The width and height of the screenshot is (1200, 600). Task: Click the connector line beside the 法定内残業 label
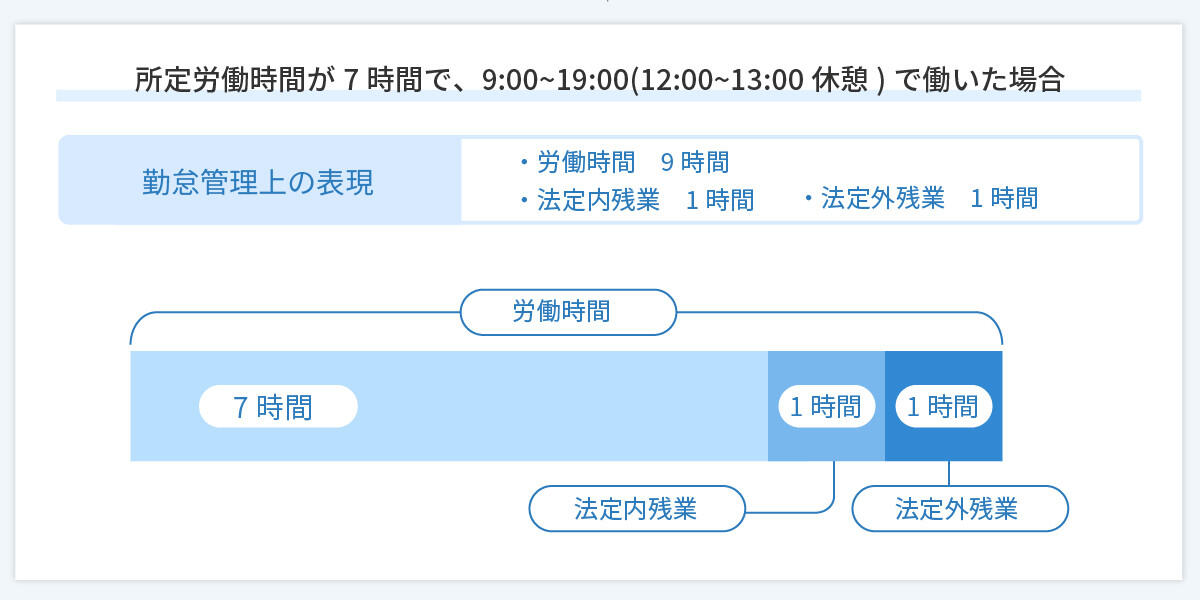click(x=790, y=513)
